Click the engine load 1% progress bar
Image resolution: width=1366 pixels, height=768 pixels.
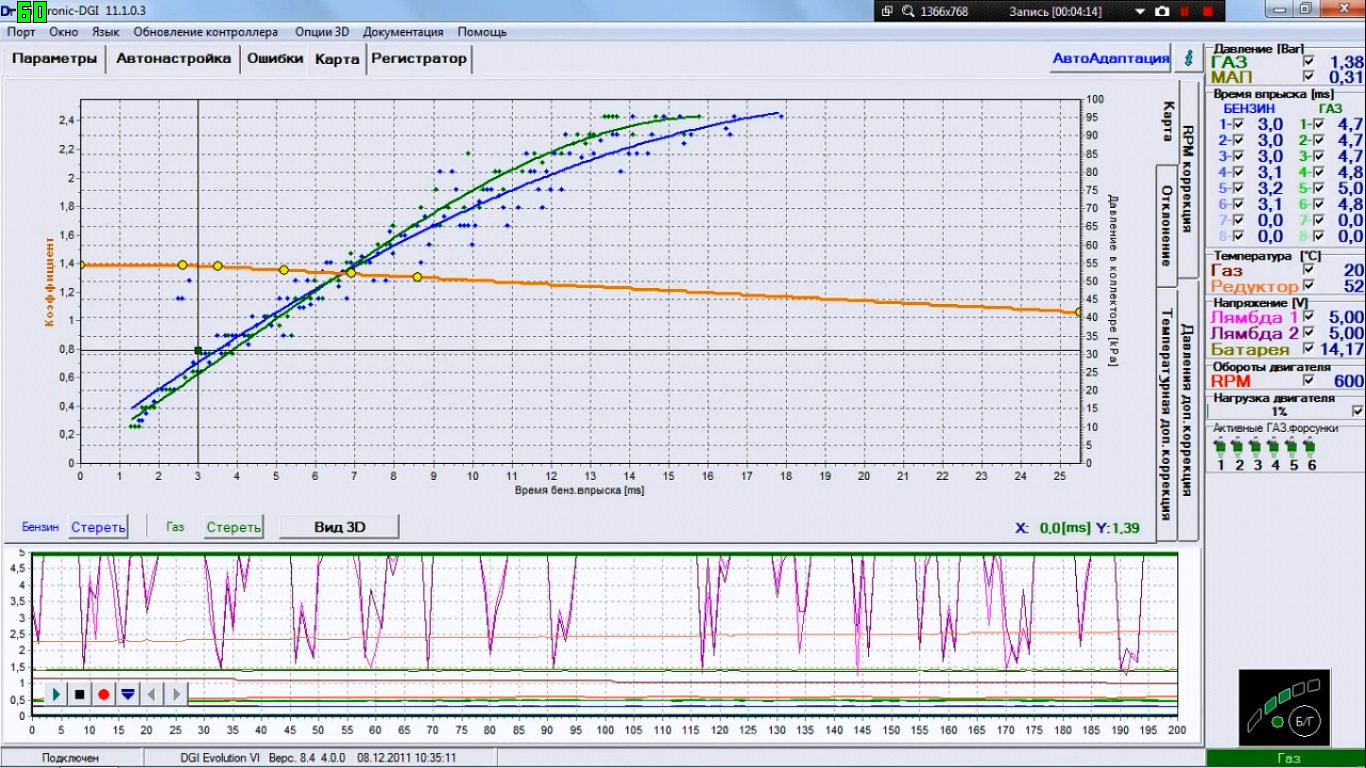[1278, 411]
